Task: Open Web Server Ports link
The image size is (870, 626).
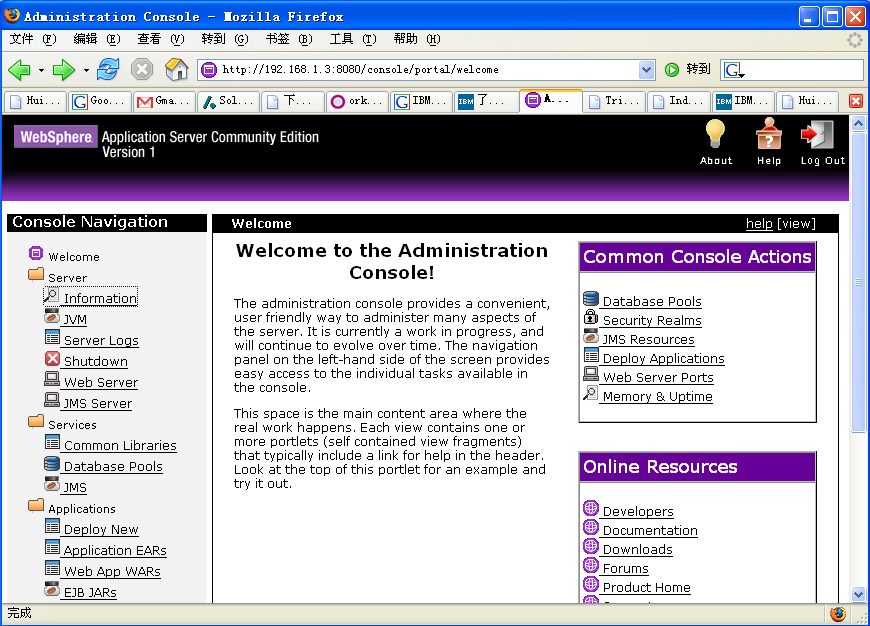Action: click(x=658, y=377)
